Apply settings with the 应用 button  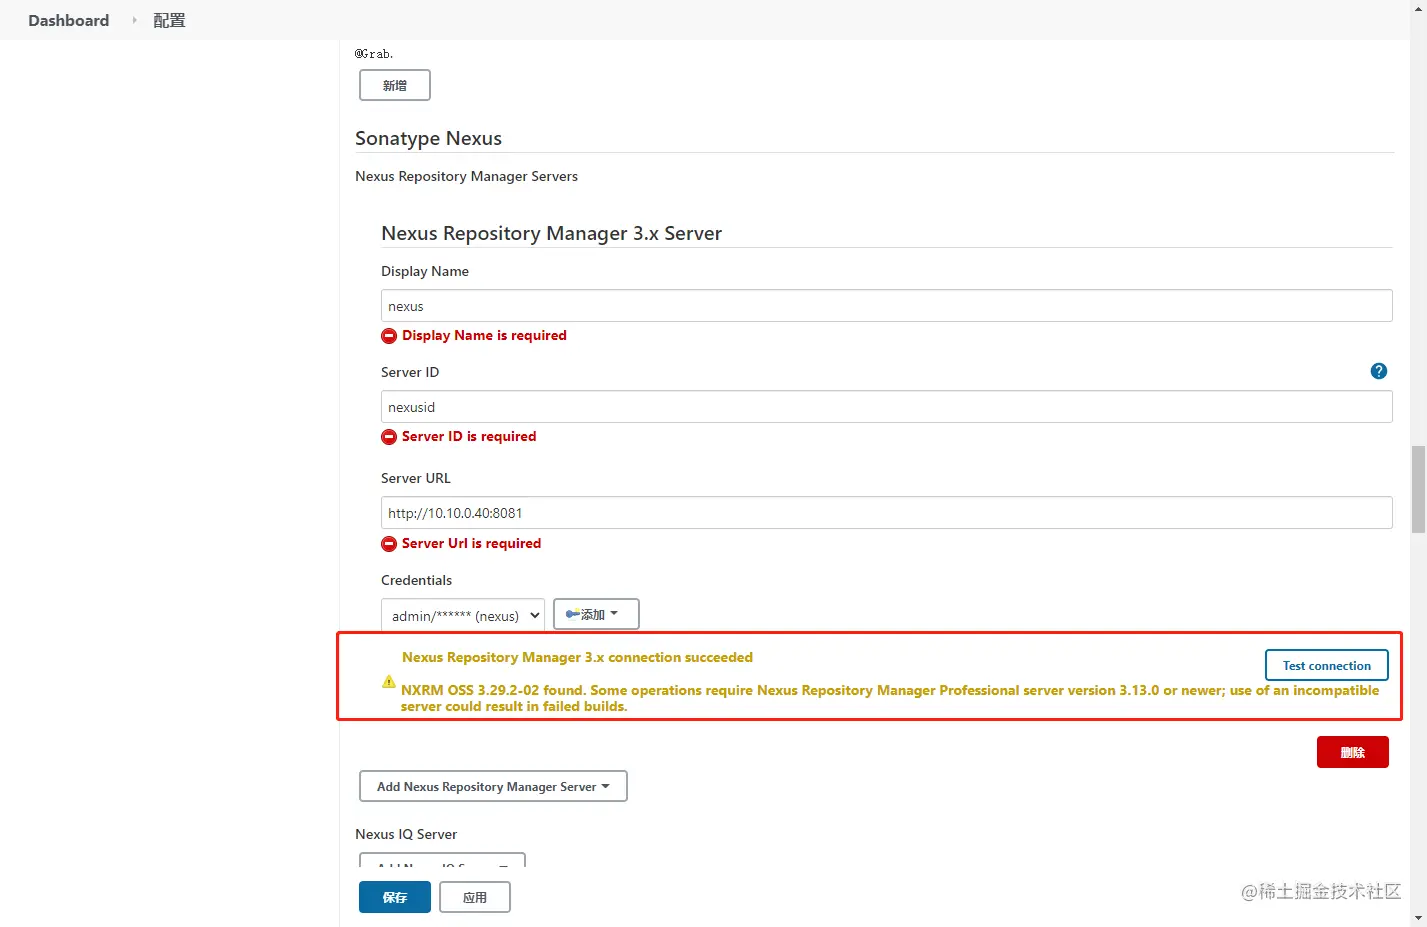(475, 897)
